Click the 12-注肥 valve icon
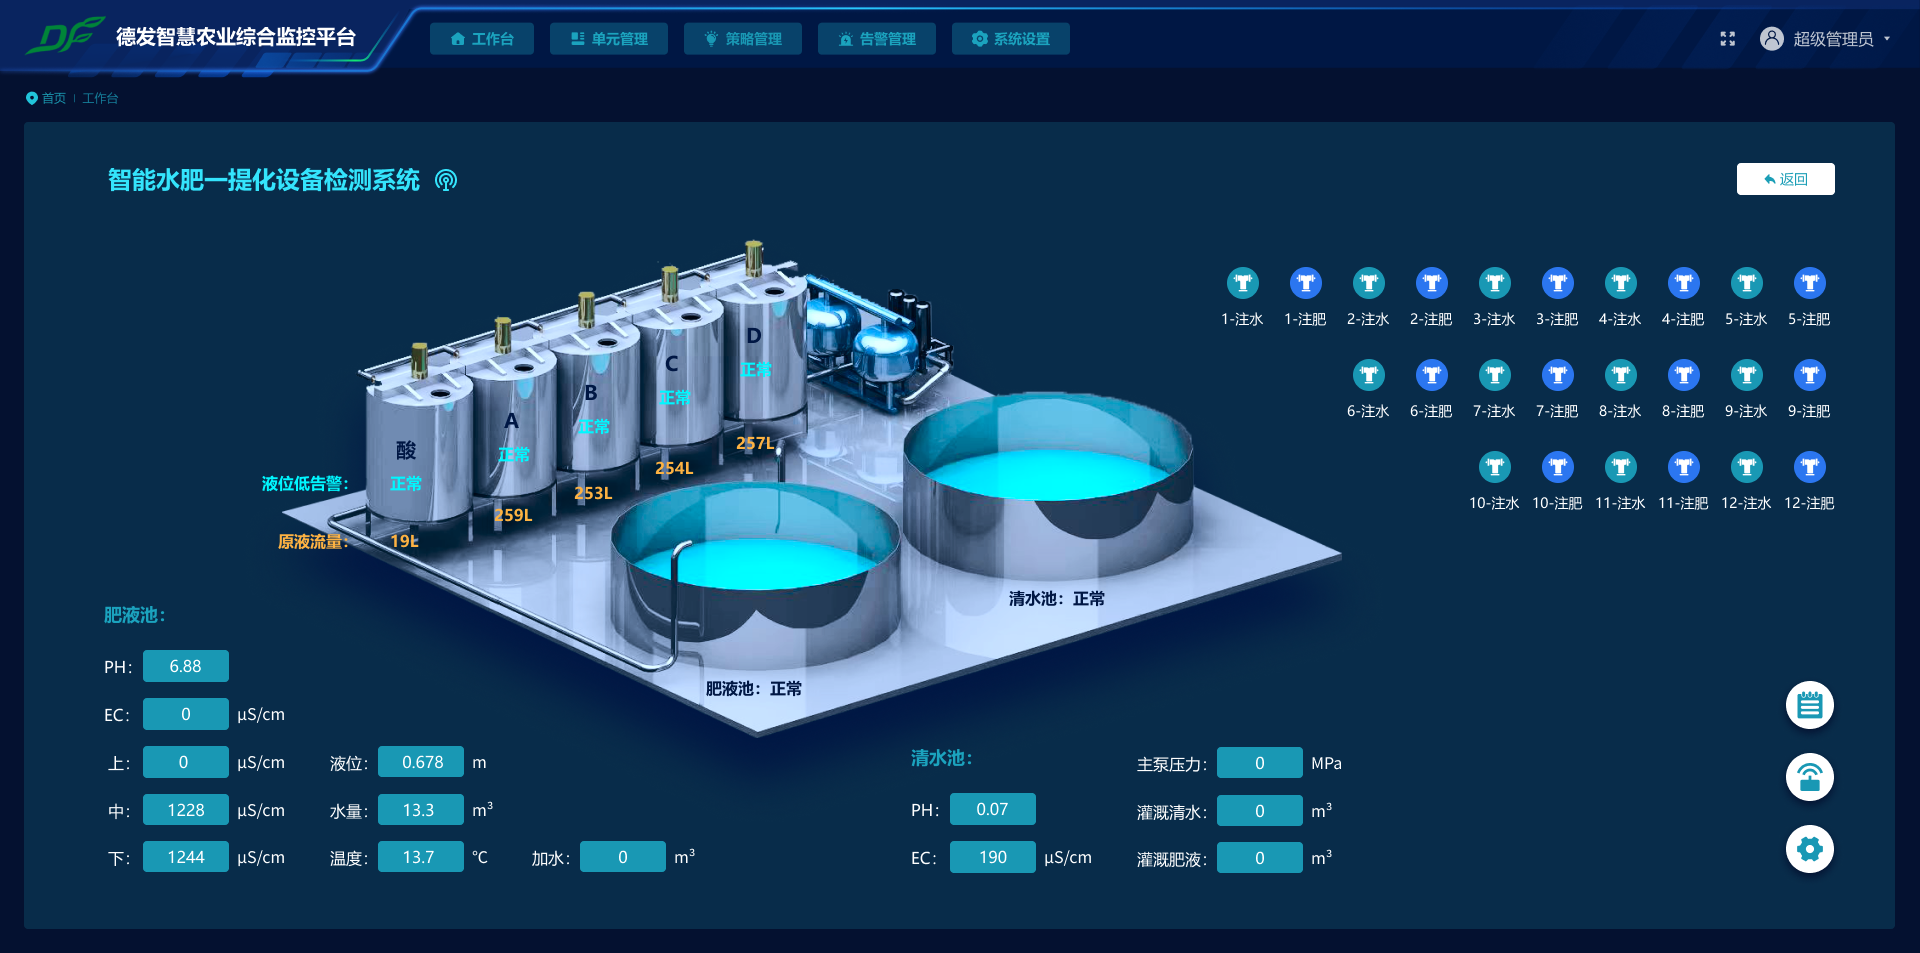Image resolution: width=1920 pixels, height=953 pixels. coord(1809,468)
